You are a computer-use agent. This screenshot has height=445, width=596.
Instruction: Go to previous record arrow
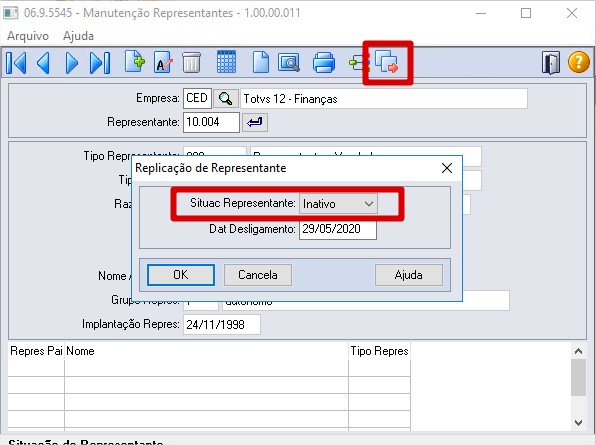tap(43, 63)
